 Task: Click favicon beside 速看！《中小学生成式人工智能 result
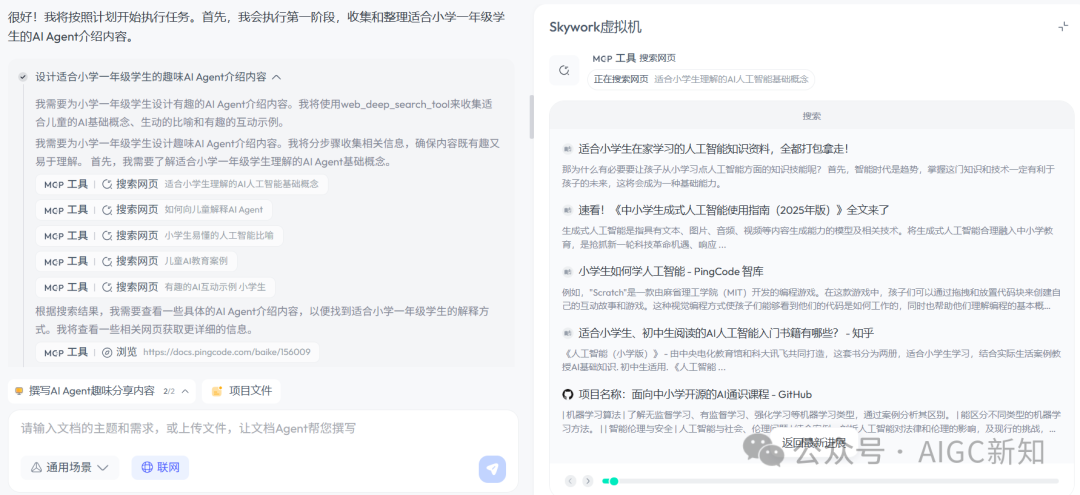tap(568, 210)
